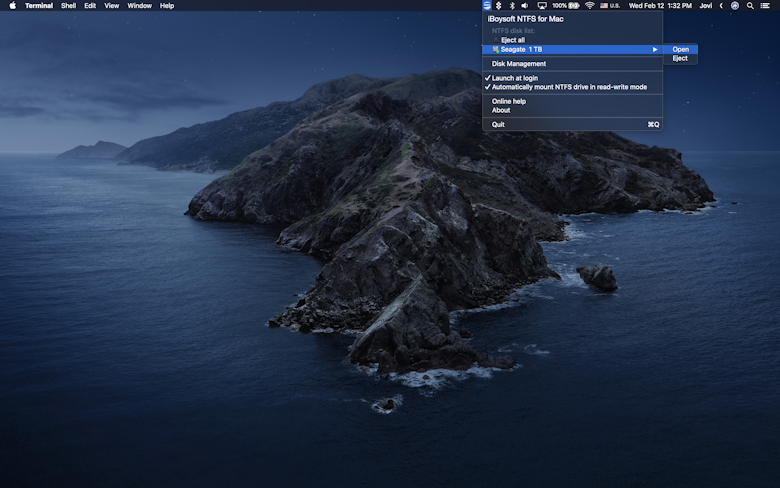The height and width of the screenshot is (488, 780).
Task: Expand the Seagate 1 TB submenu arrow
Action: pyautogui.click(x=655, y=49)
